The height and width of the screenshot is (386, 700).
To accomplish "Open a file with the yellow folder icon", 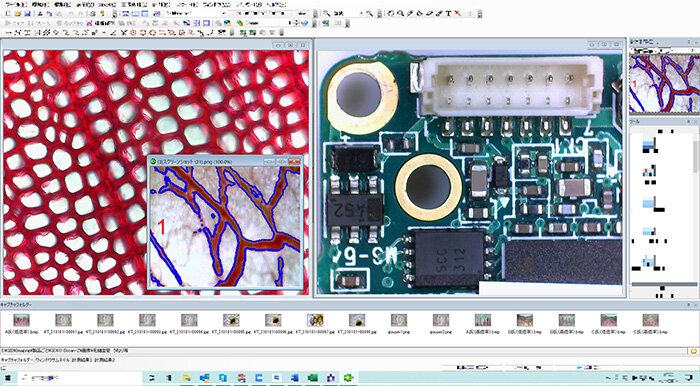I will pos(17,13).
